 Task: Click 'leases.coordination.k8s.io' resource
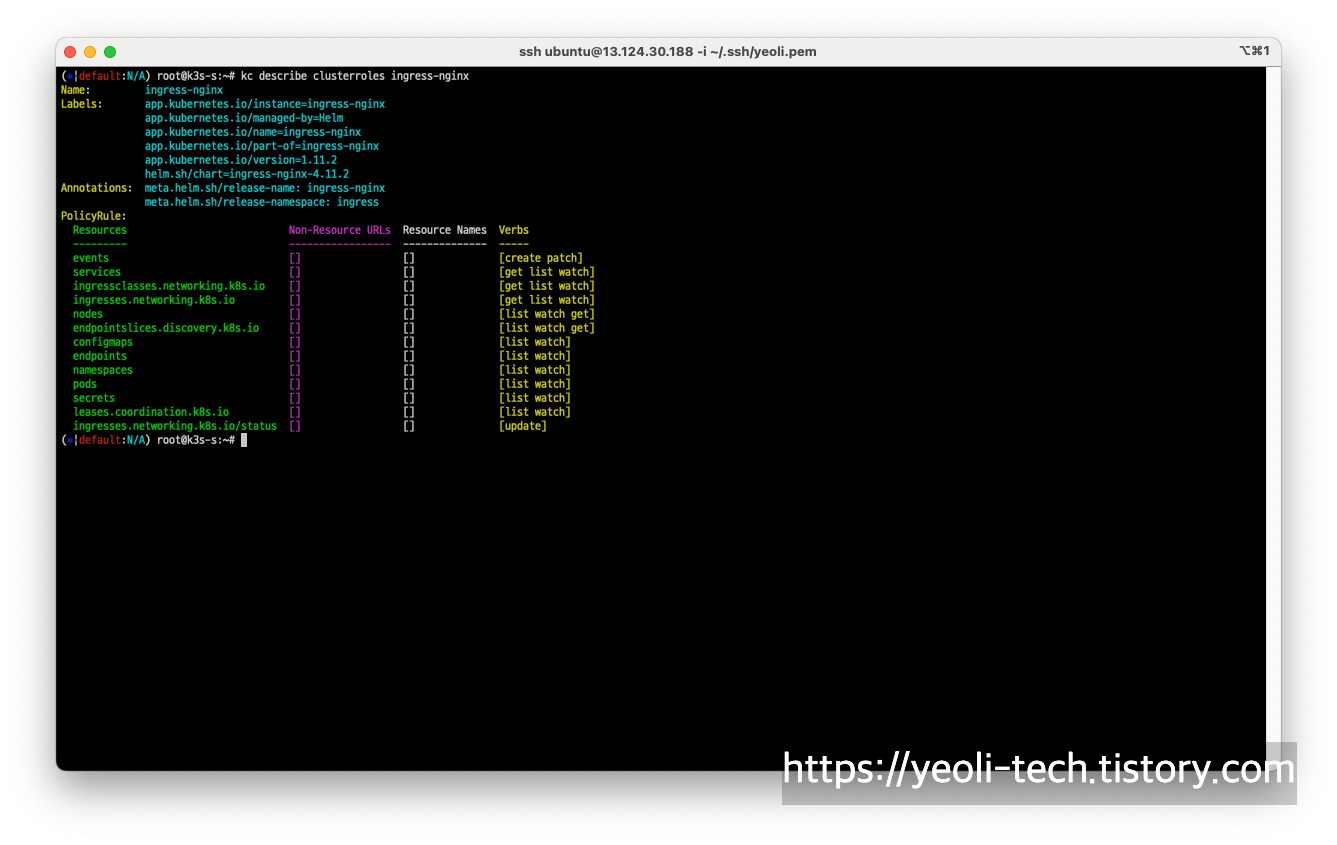point(151,412)
